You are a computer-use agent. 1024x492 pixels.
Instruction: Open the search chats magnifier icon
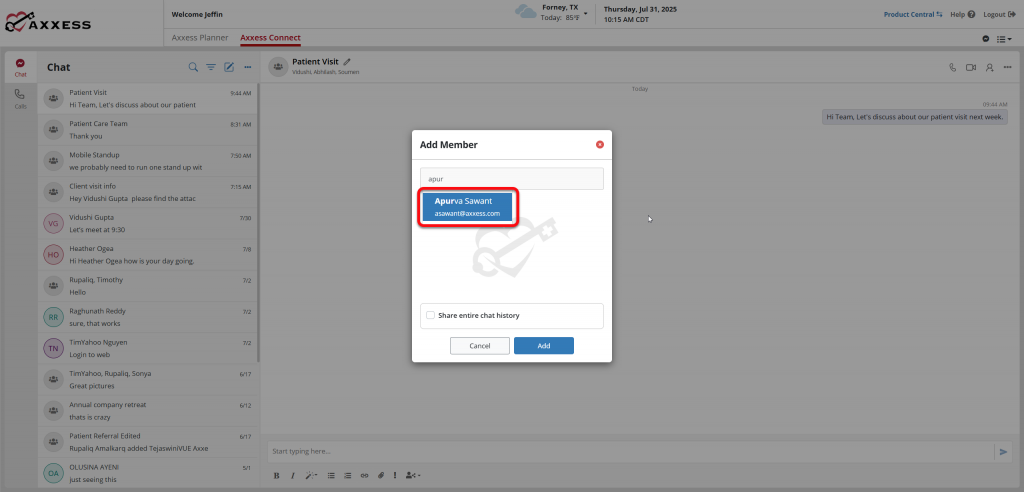point(193,67)
